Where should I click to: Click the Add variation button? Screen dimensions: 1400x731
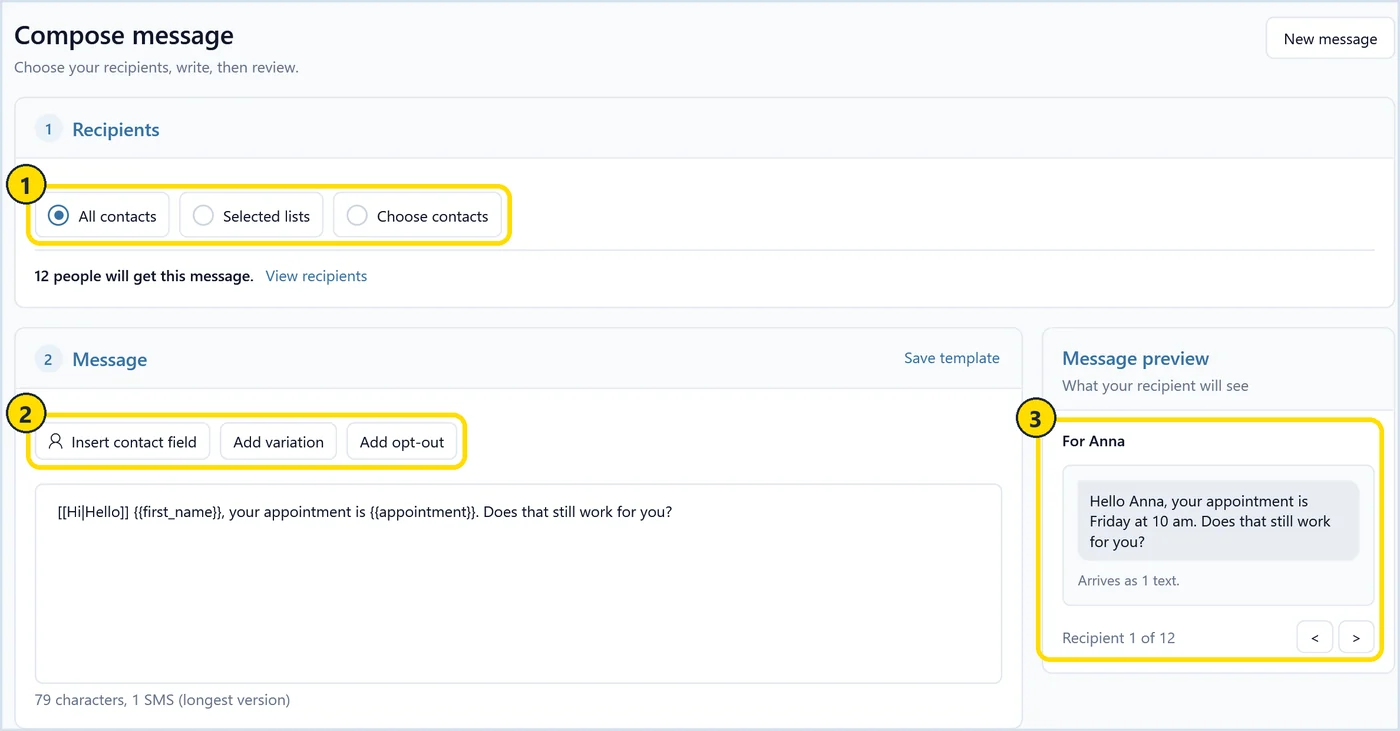pos(278,442)
